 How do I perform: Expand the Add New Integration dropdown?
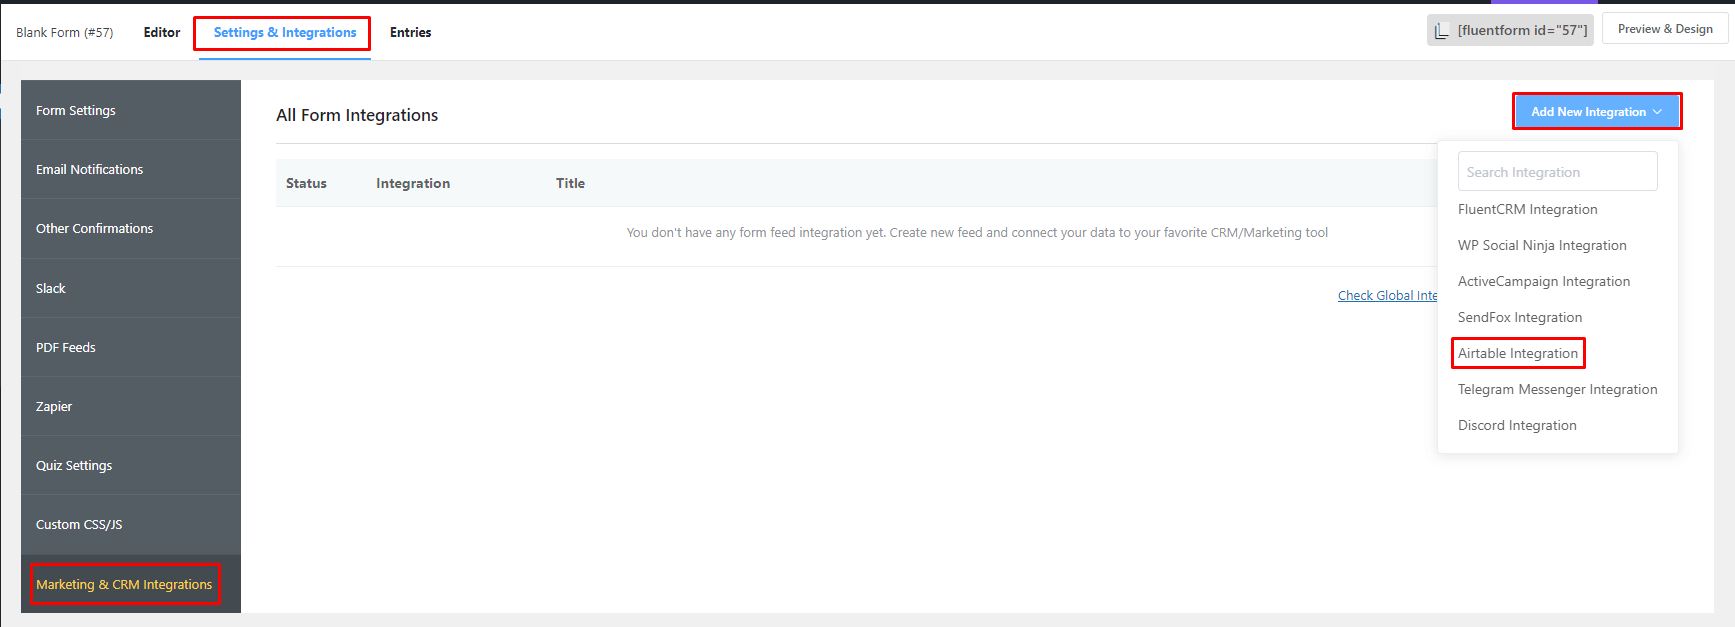[1596, 112]
